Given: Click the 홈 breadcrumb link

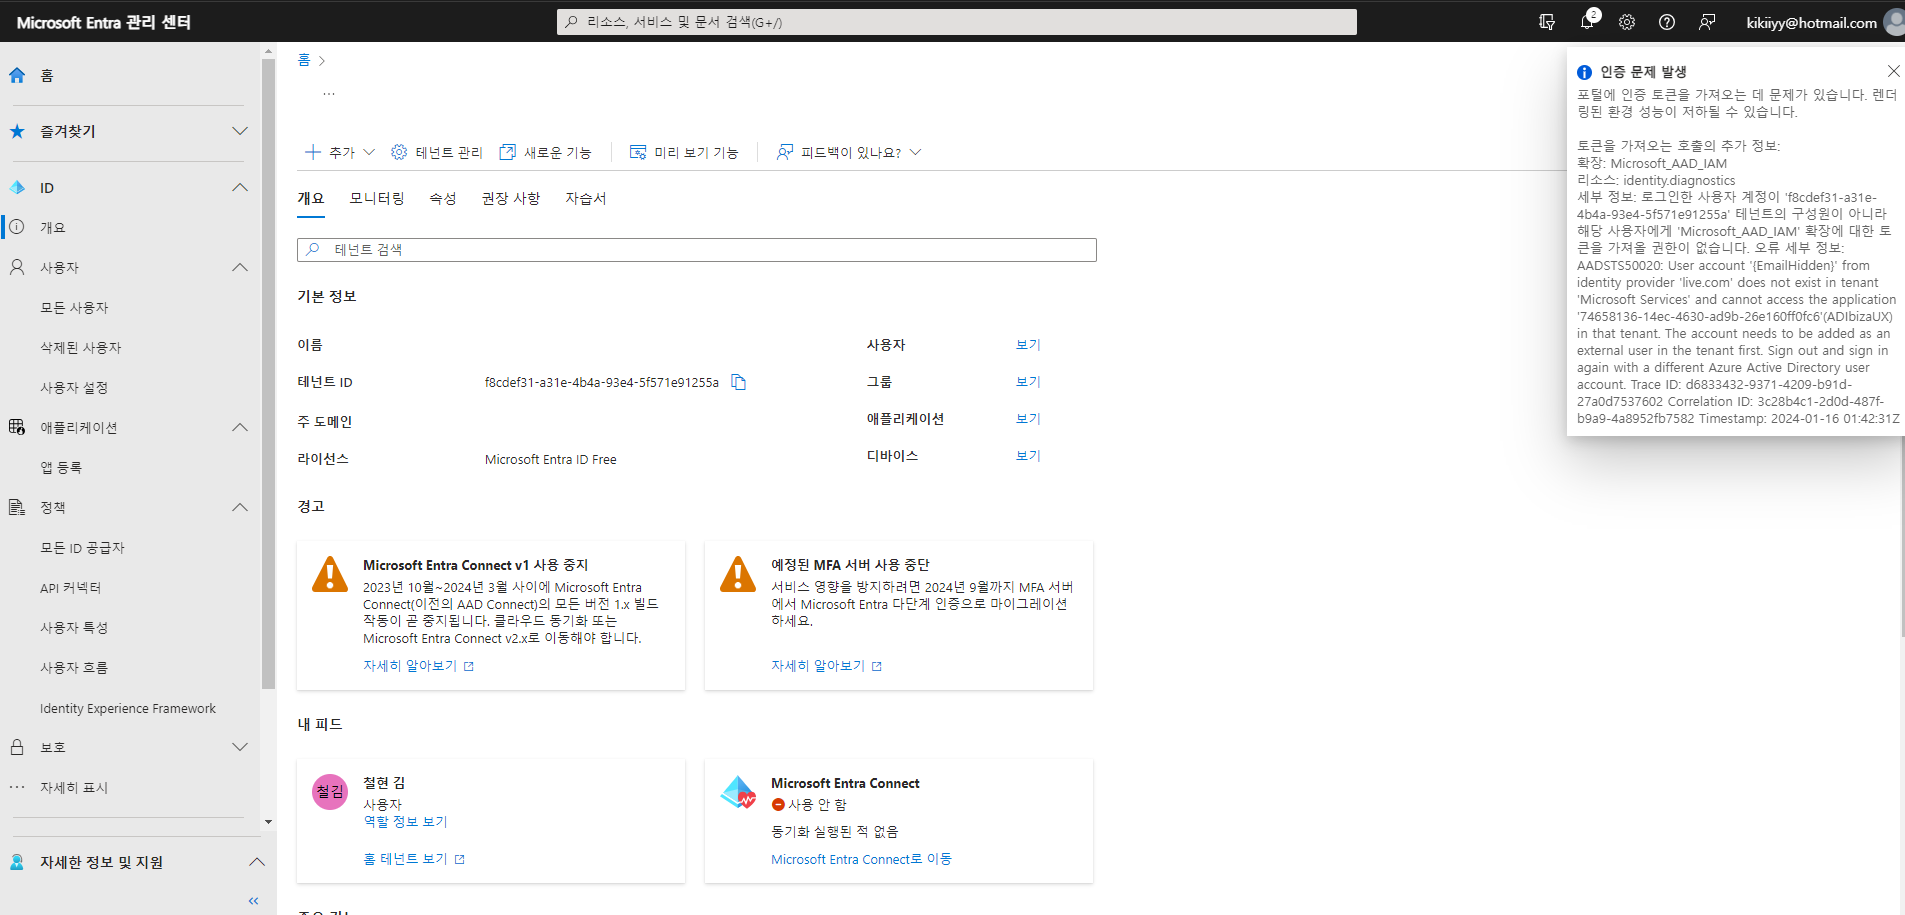Looking at the screenshot, I should point(304,60).
